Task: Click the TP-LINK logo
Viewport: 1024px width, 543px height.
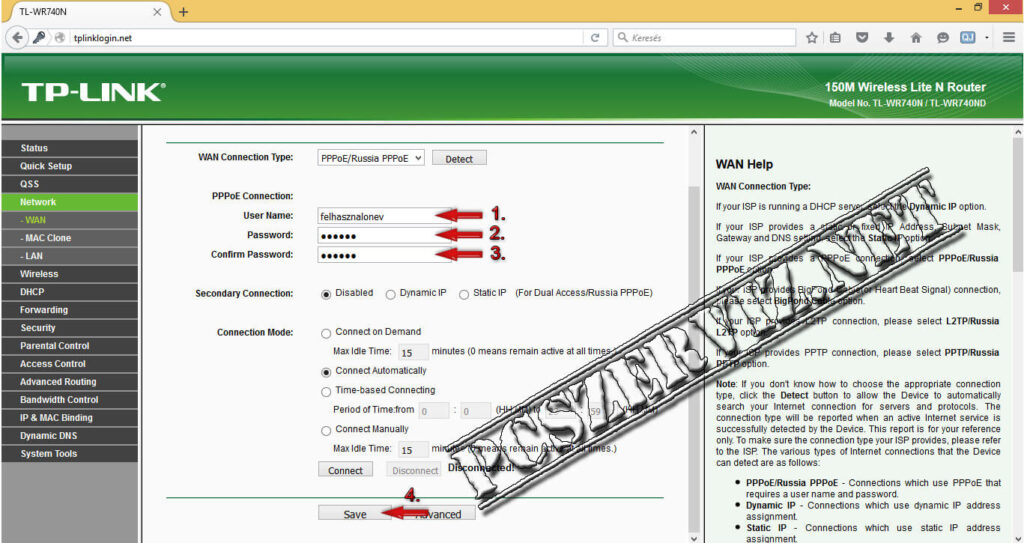Action: (93, 92)
